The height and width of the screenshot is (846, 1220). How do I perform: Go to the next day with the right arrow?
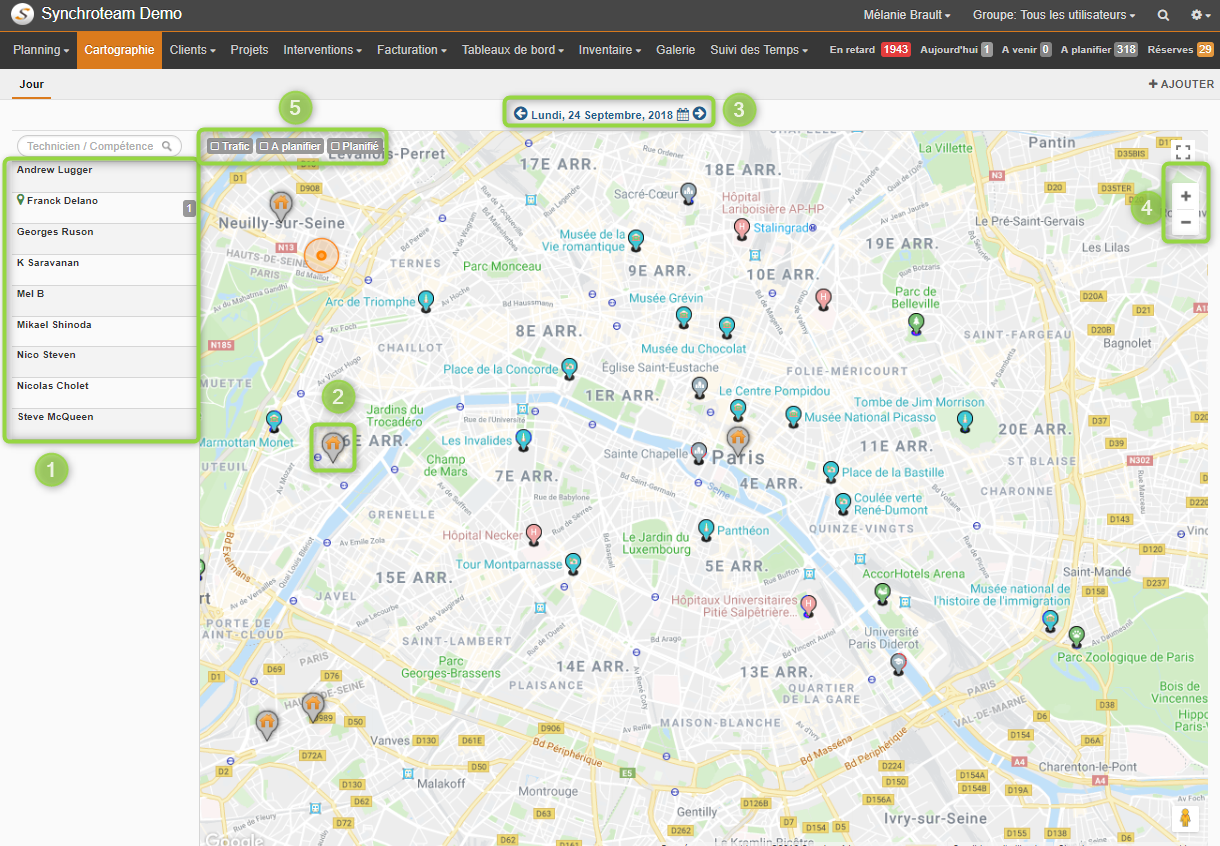699,114
